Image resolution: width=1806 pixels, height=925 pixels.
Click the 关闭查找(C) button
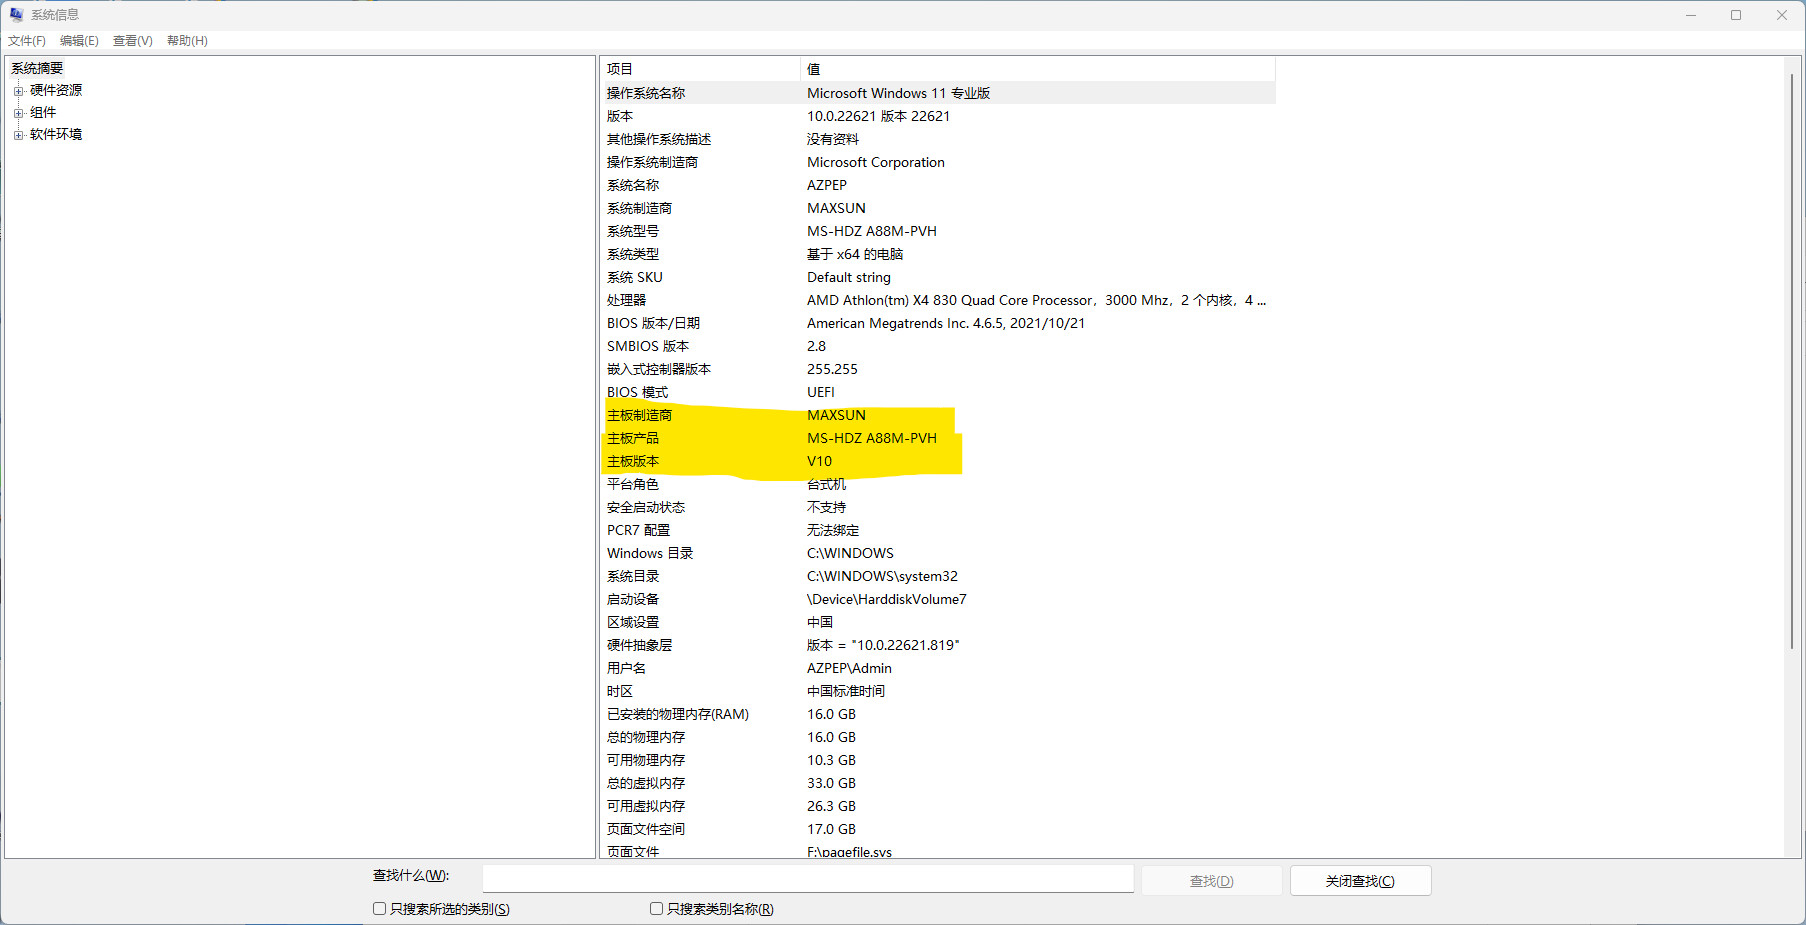click(1360, 881)
